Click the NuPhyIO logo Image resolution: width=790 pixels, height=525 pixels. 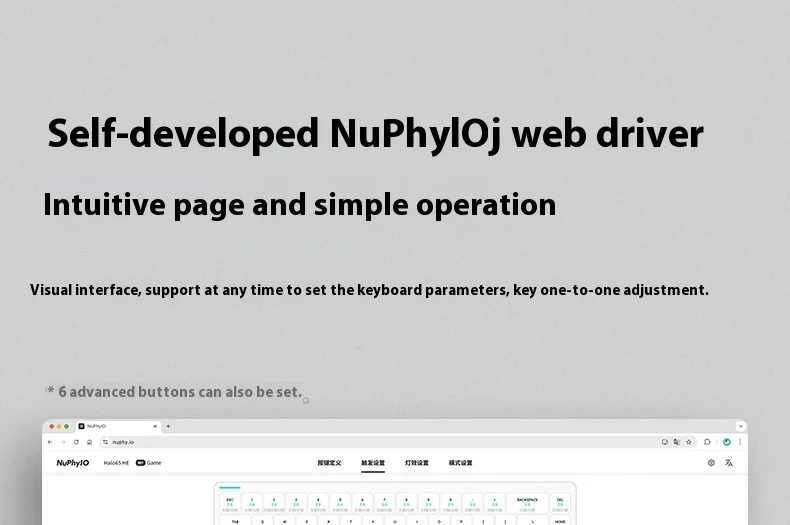click(x=73, y=463)
